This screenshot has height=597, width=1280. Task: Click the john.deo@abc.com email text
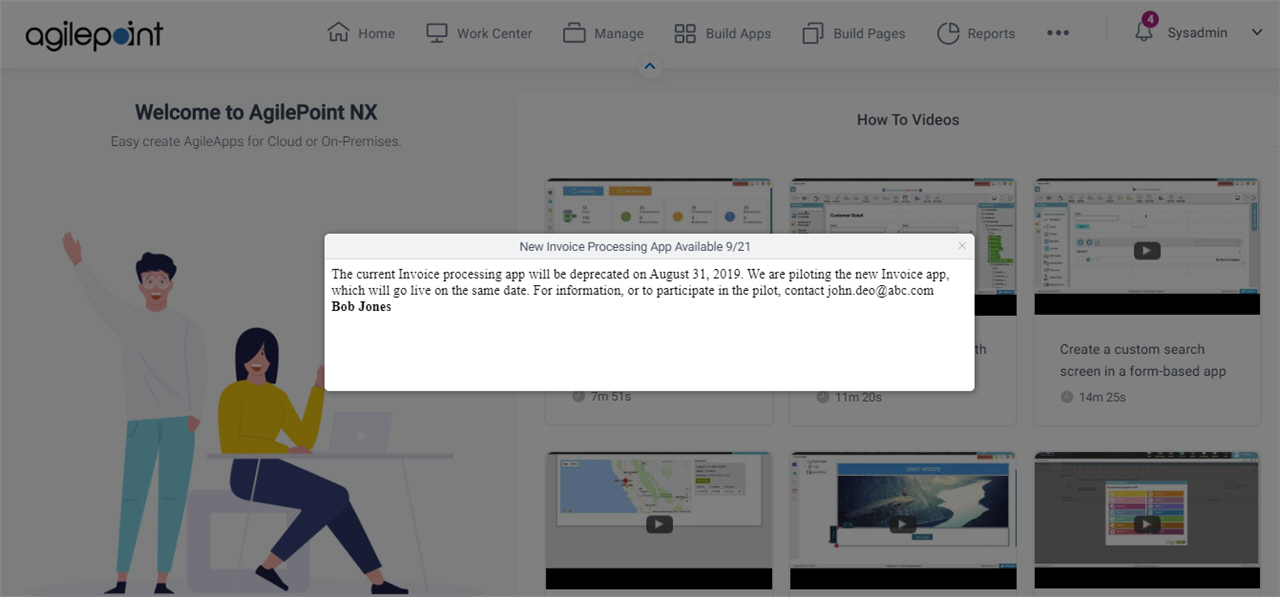click(x=880, y=291)
